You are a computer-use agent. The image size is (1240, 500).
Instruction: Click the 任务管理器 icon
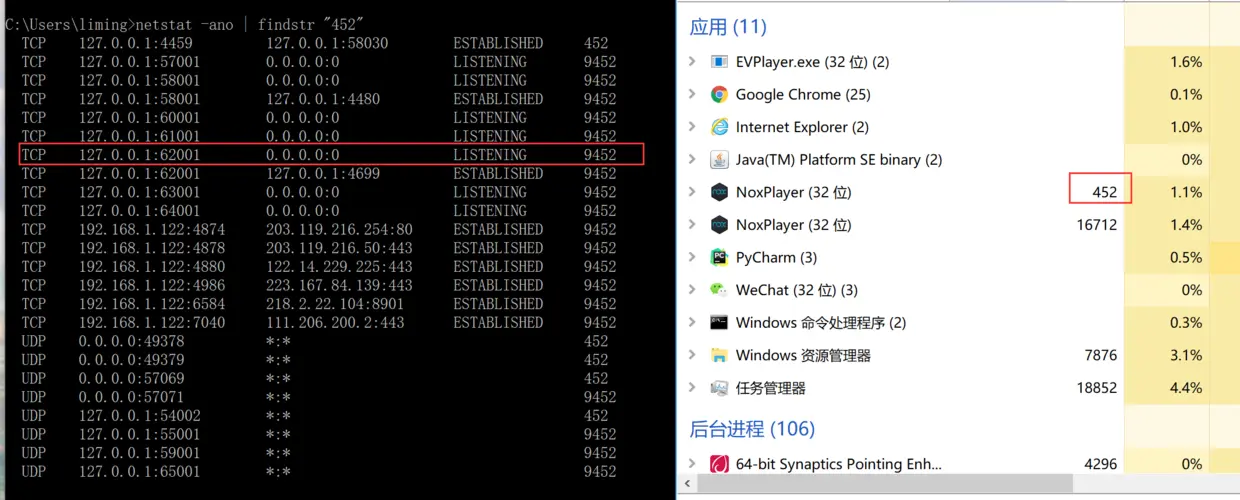coord(719,388)
